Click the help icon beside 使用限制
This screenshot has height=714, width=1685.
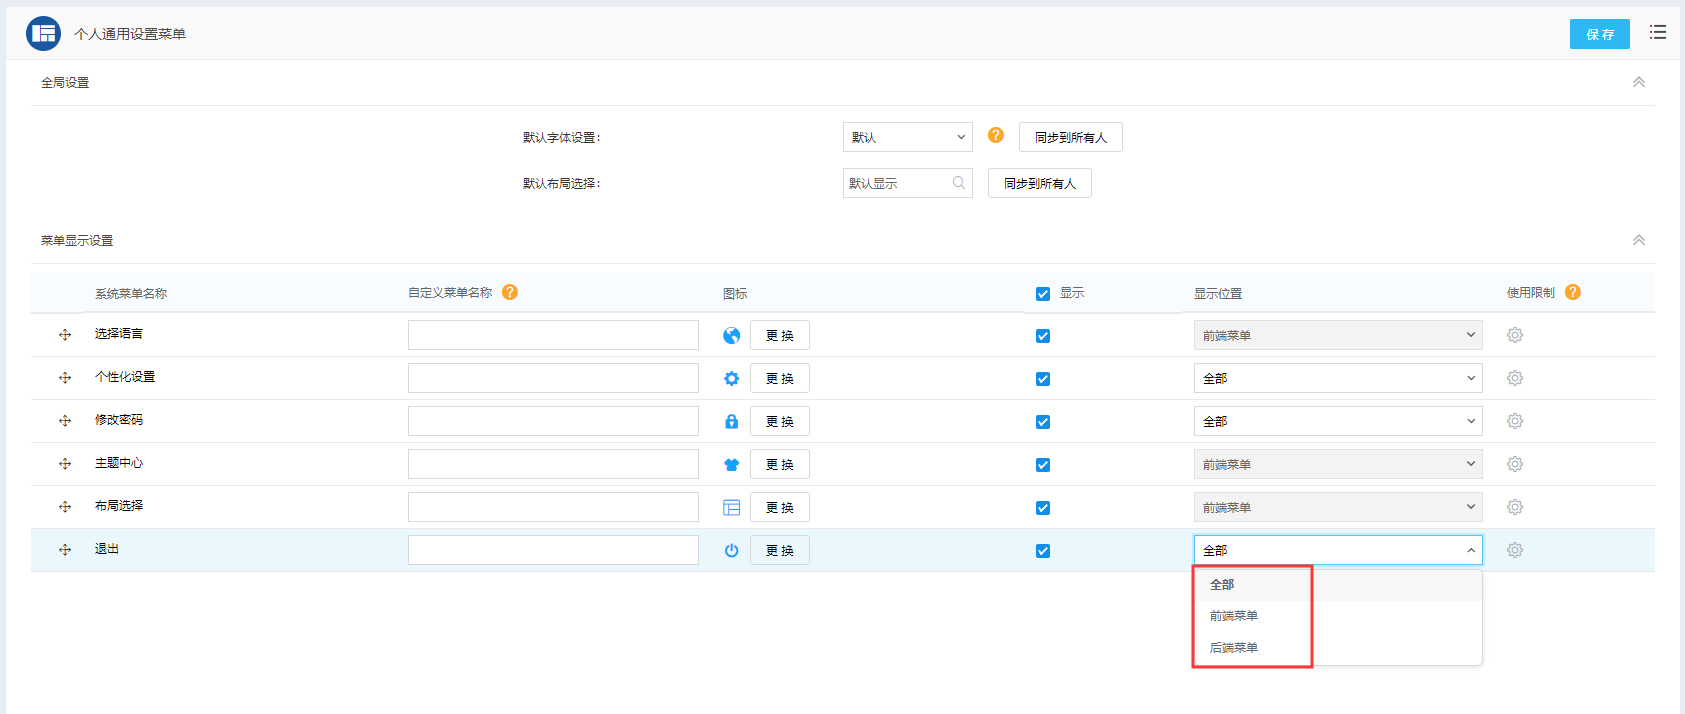(1572, 292)
